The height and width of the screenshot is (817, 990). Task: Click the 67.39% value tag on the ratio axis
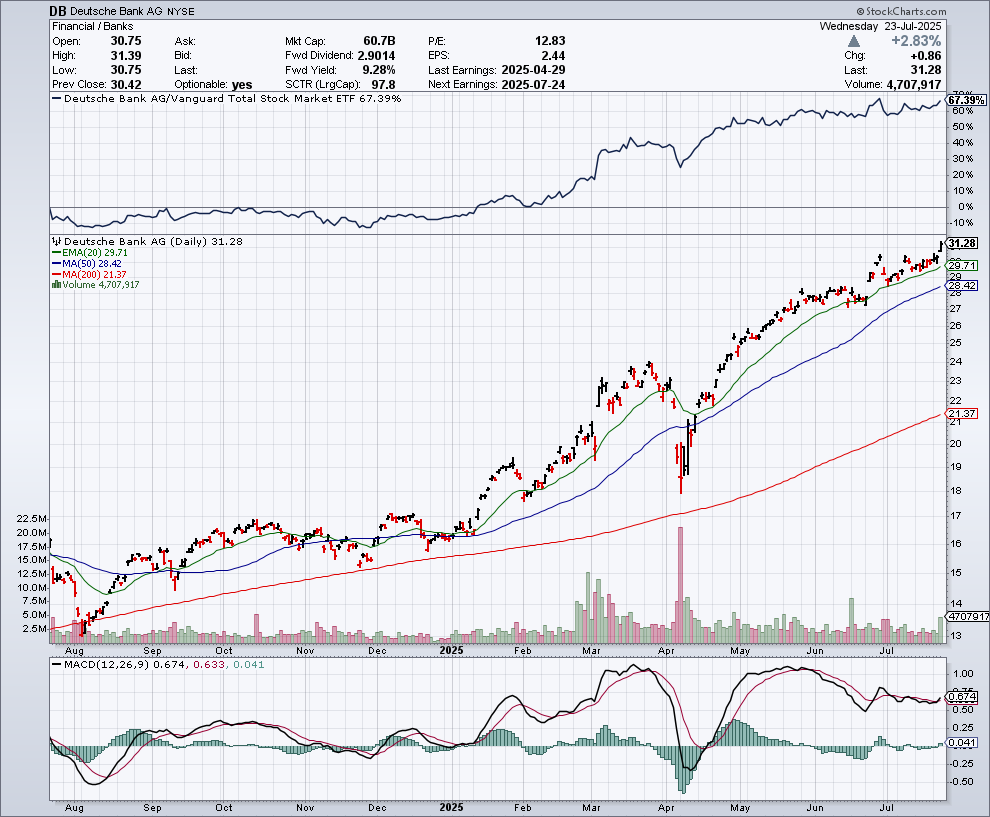click(967, 100)
